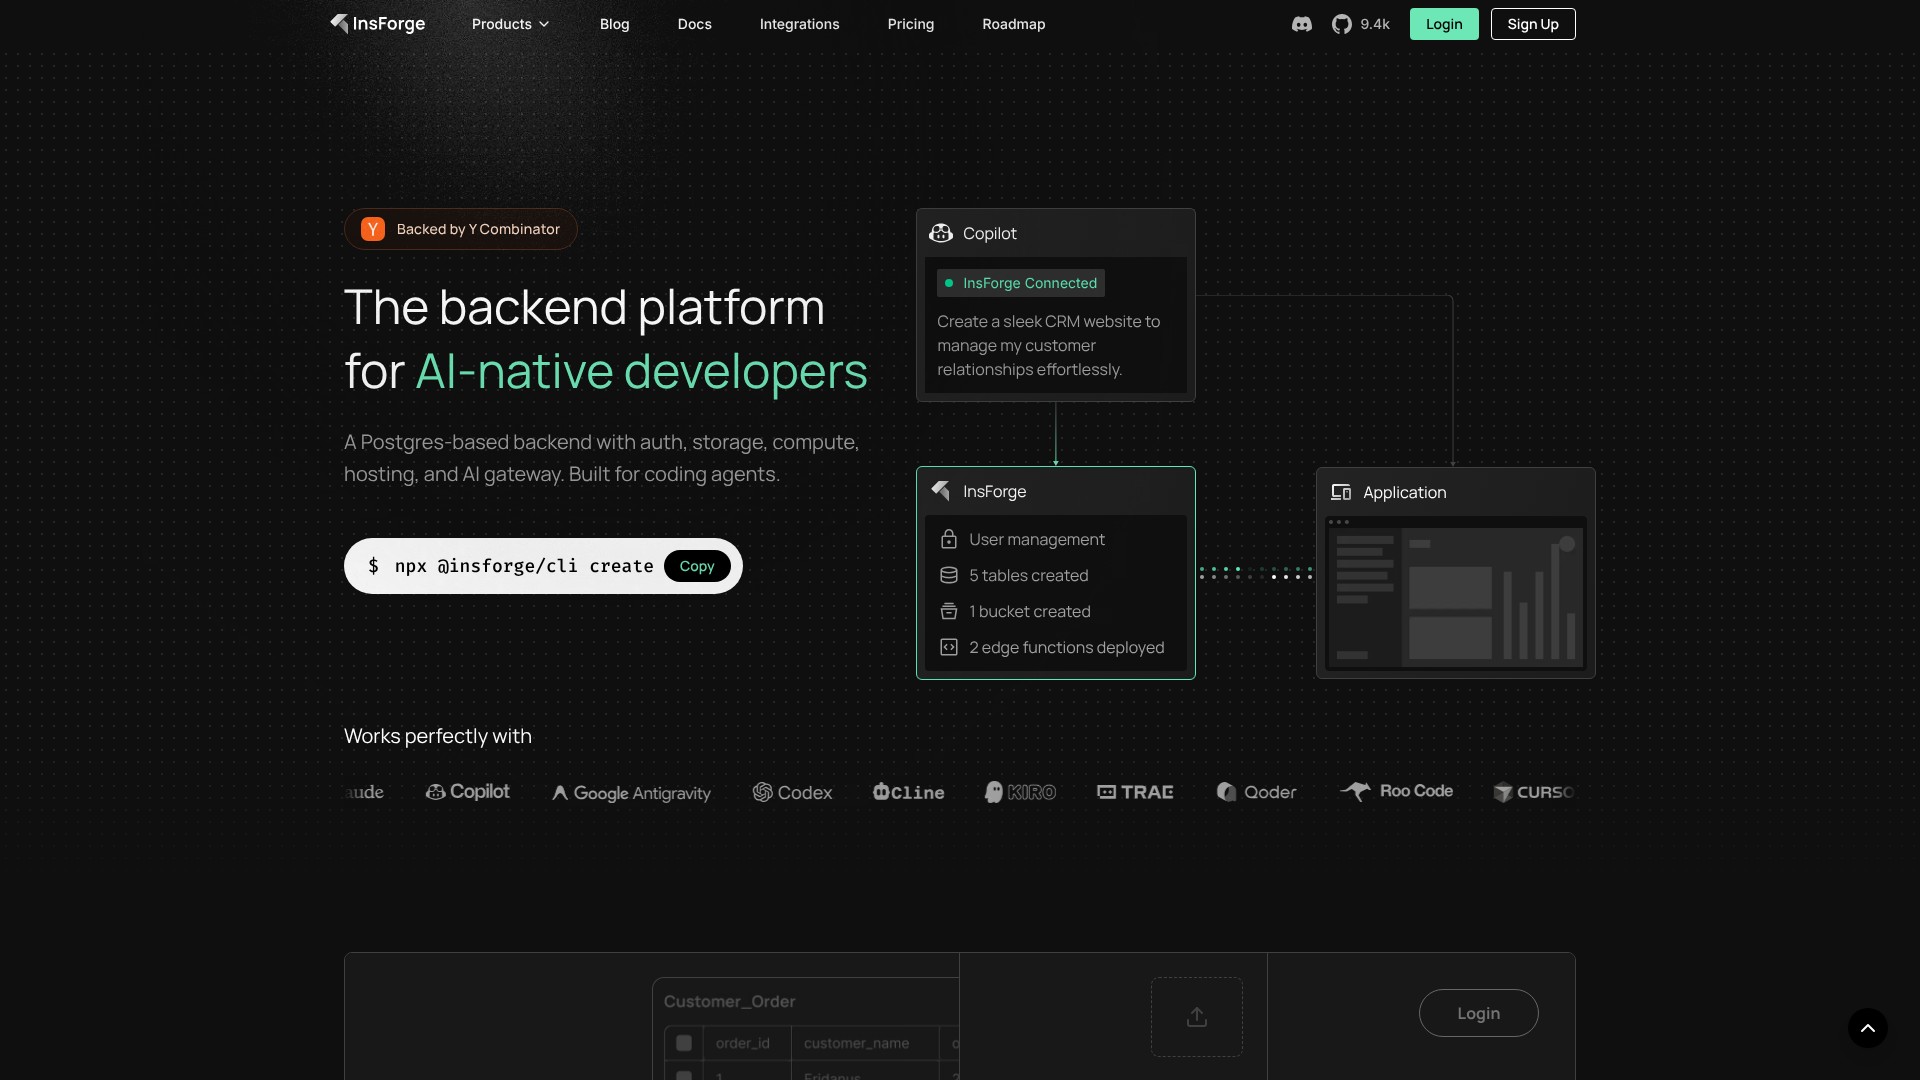Image resolution: width=1920 pixels, height=1080 pixels.
Task: Click the '2 edge functions deployed' text
Action: point(1067,647)
